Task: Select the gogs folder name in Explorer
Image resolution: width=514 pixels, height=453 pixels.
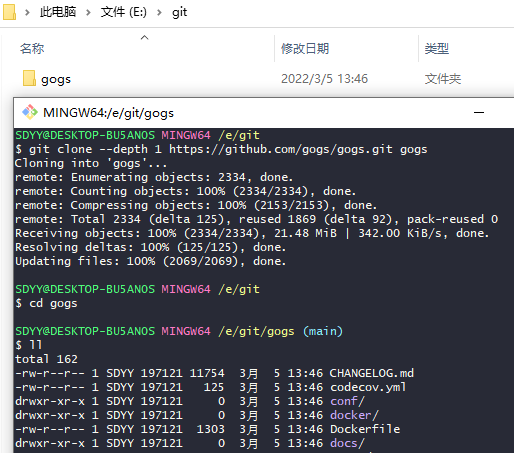Action: pyautogui.click(x=56, y=79)
